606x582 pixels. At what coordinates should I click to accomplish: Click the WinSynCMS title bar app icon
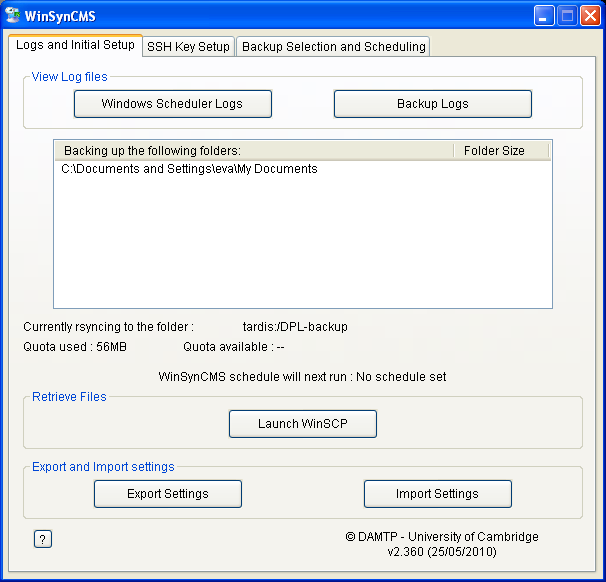14,15
